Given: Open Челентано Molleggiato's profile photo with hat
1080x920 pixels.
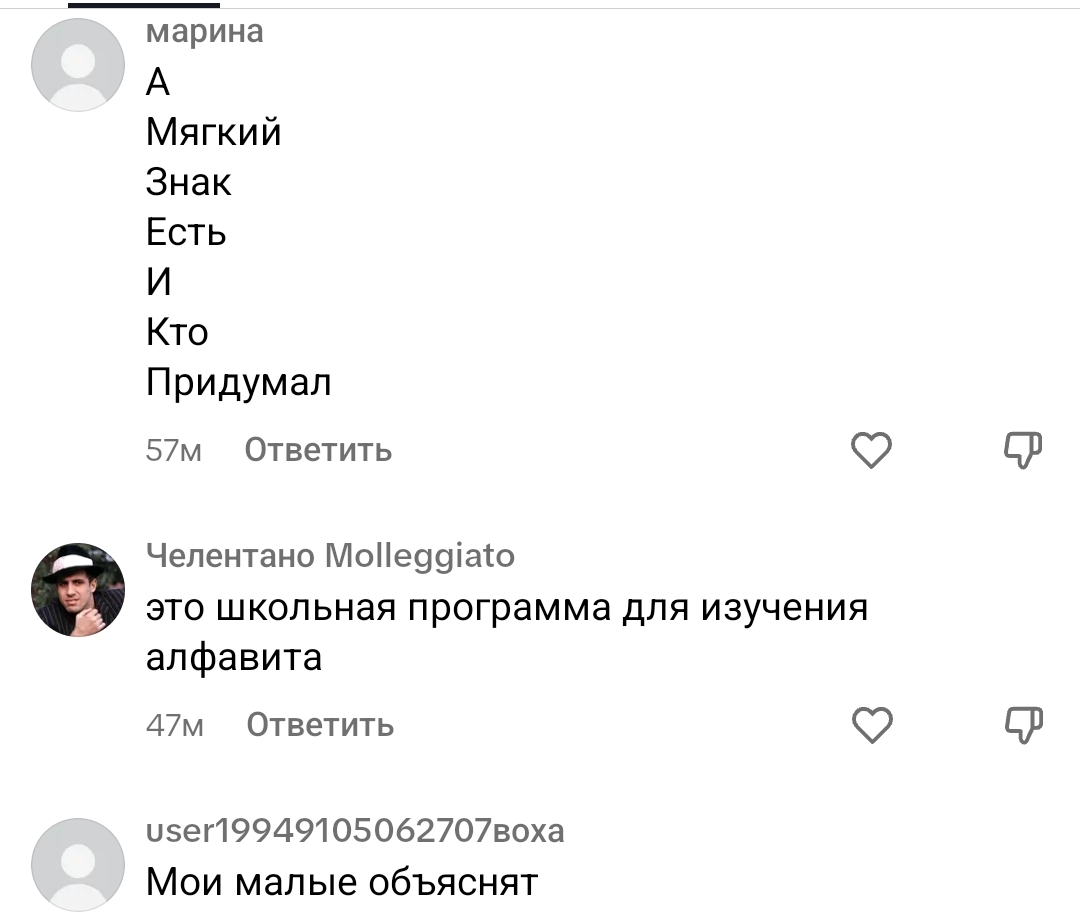Looking at the screenshot, I should pos(78,590).
